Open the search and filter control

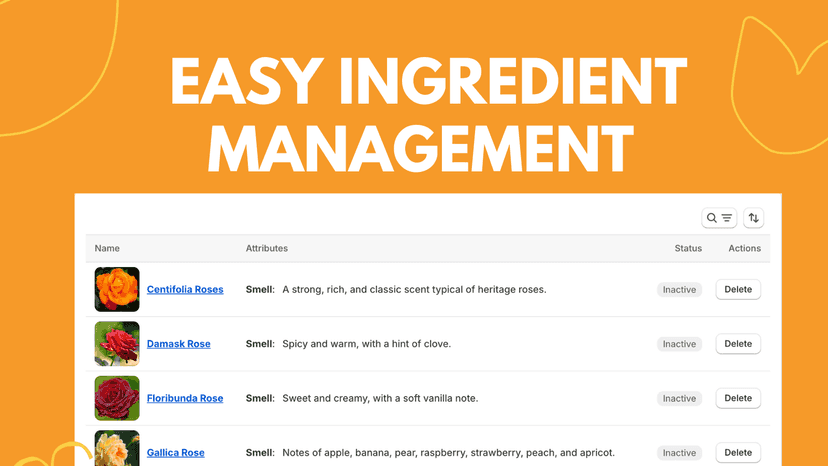coord(719,218)
